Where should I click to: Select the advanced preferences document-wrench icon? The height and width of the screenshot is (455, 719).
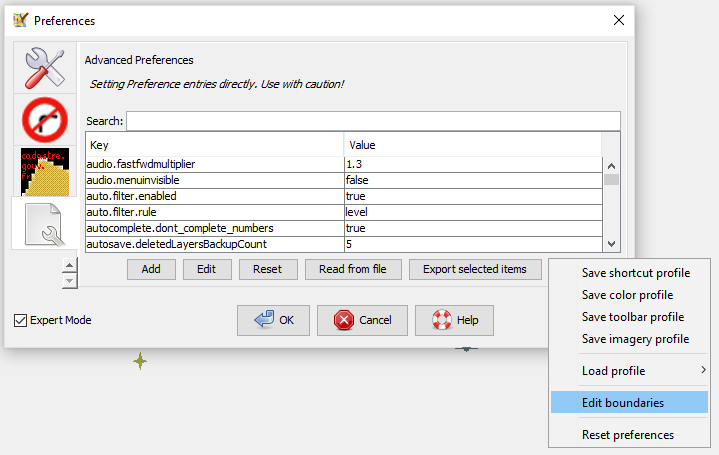coord(45,223)
